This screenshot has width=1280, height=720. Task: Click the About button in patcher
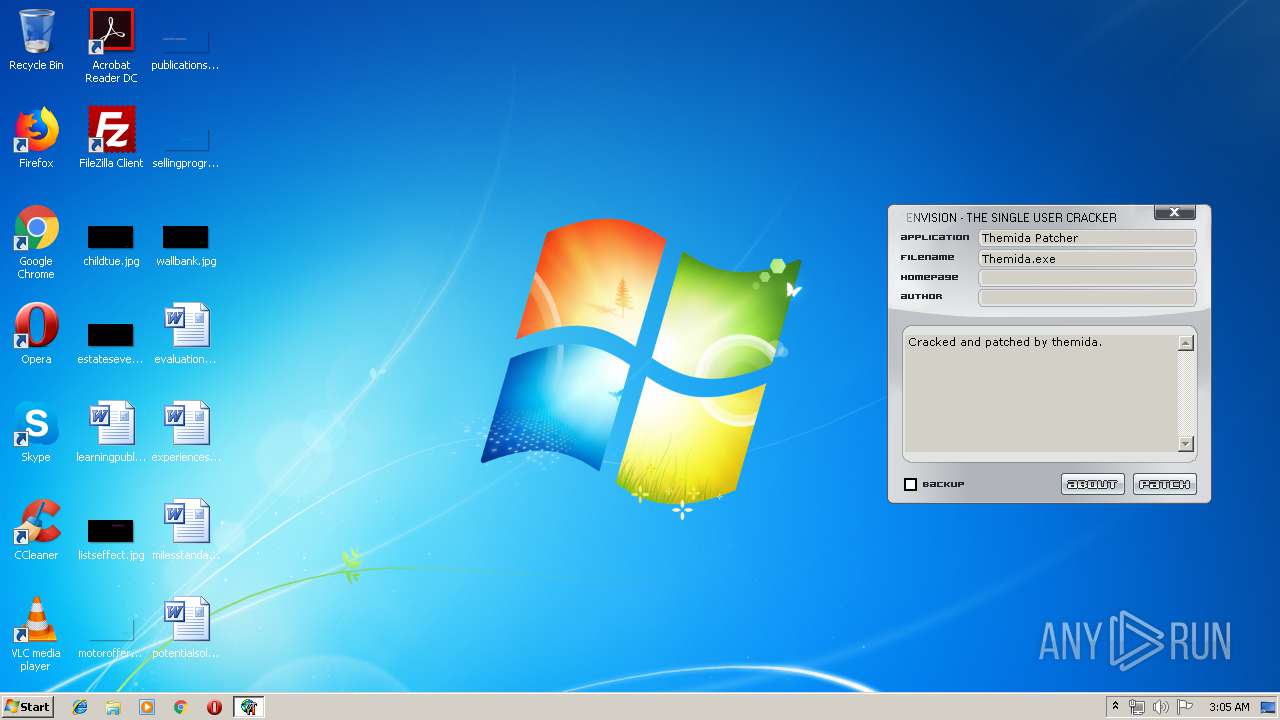pos(1092,484)
